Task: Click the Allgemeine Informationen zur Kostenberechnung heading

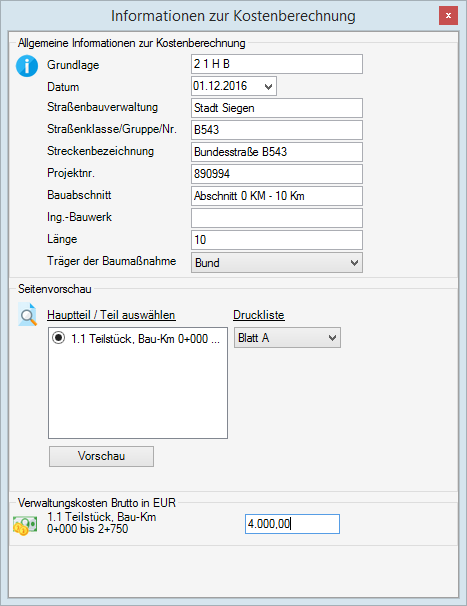Action: tap(131, 43)
